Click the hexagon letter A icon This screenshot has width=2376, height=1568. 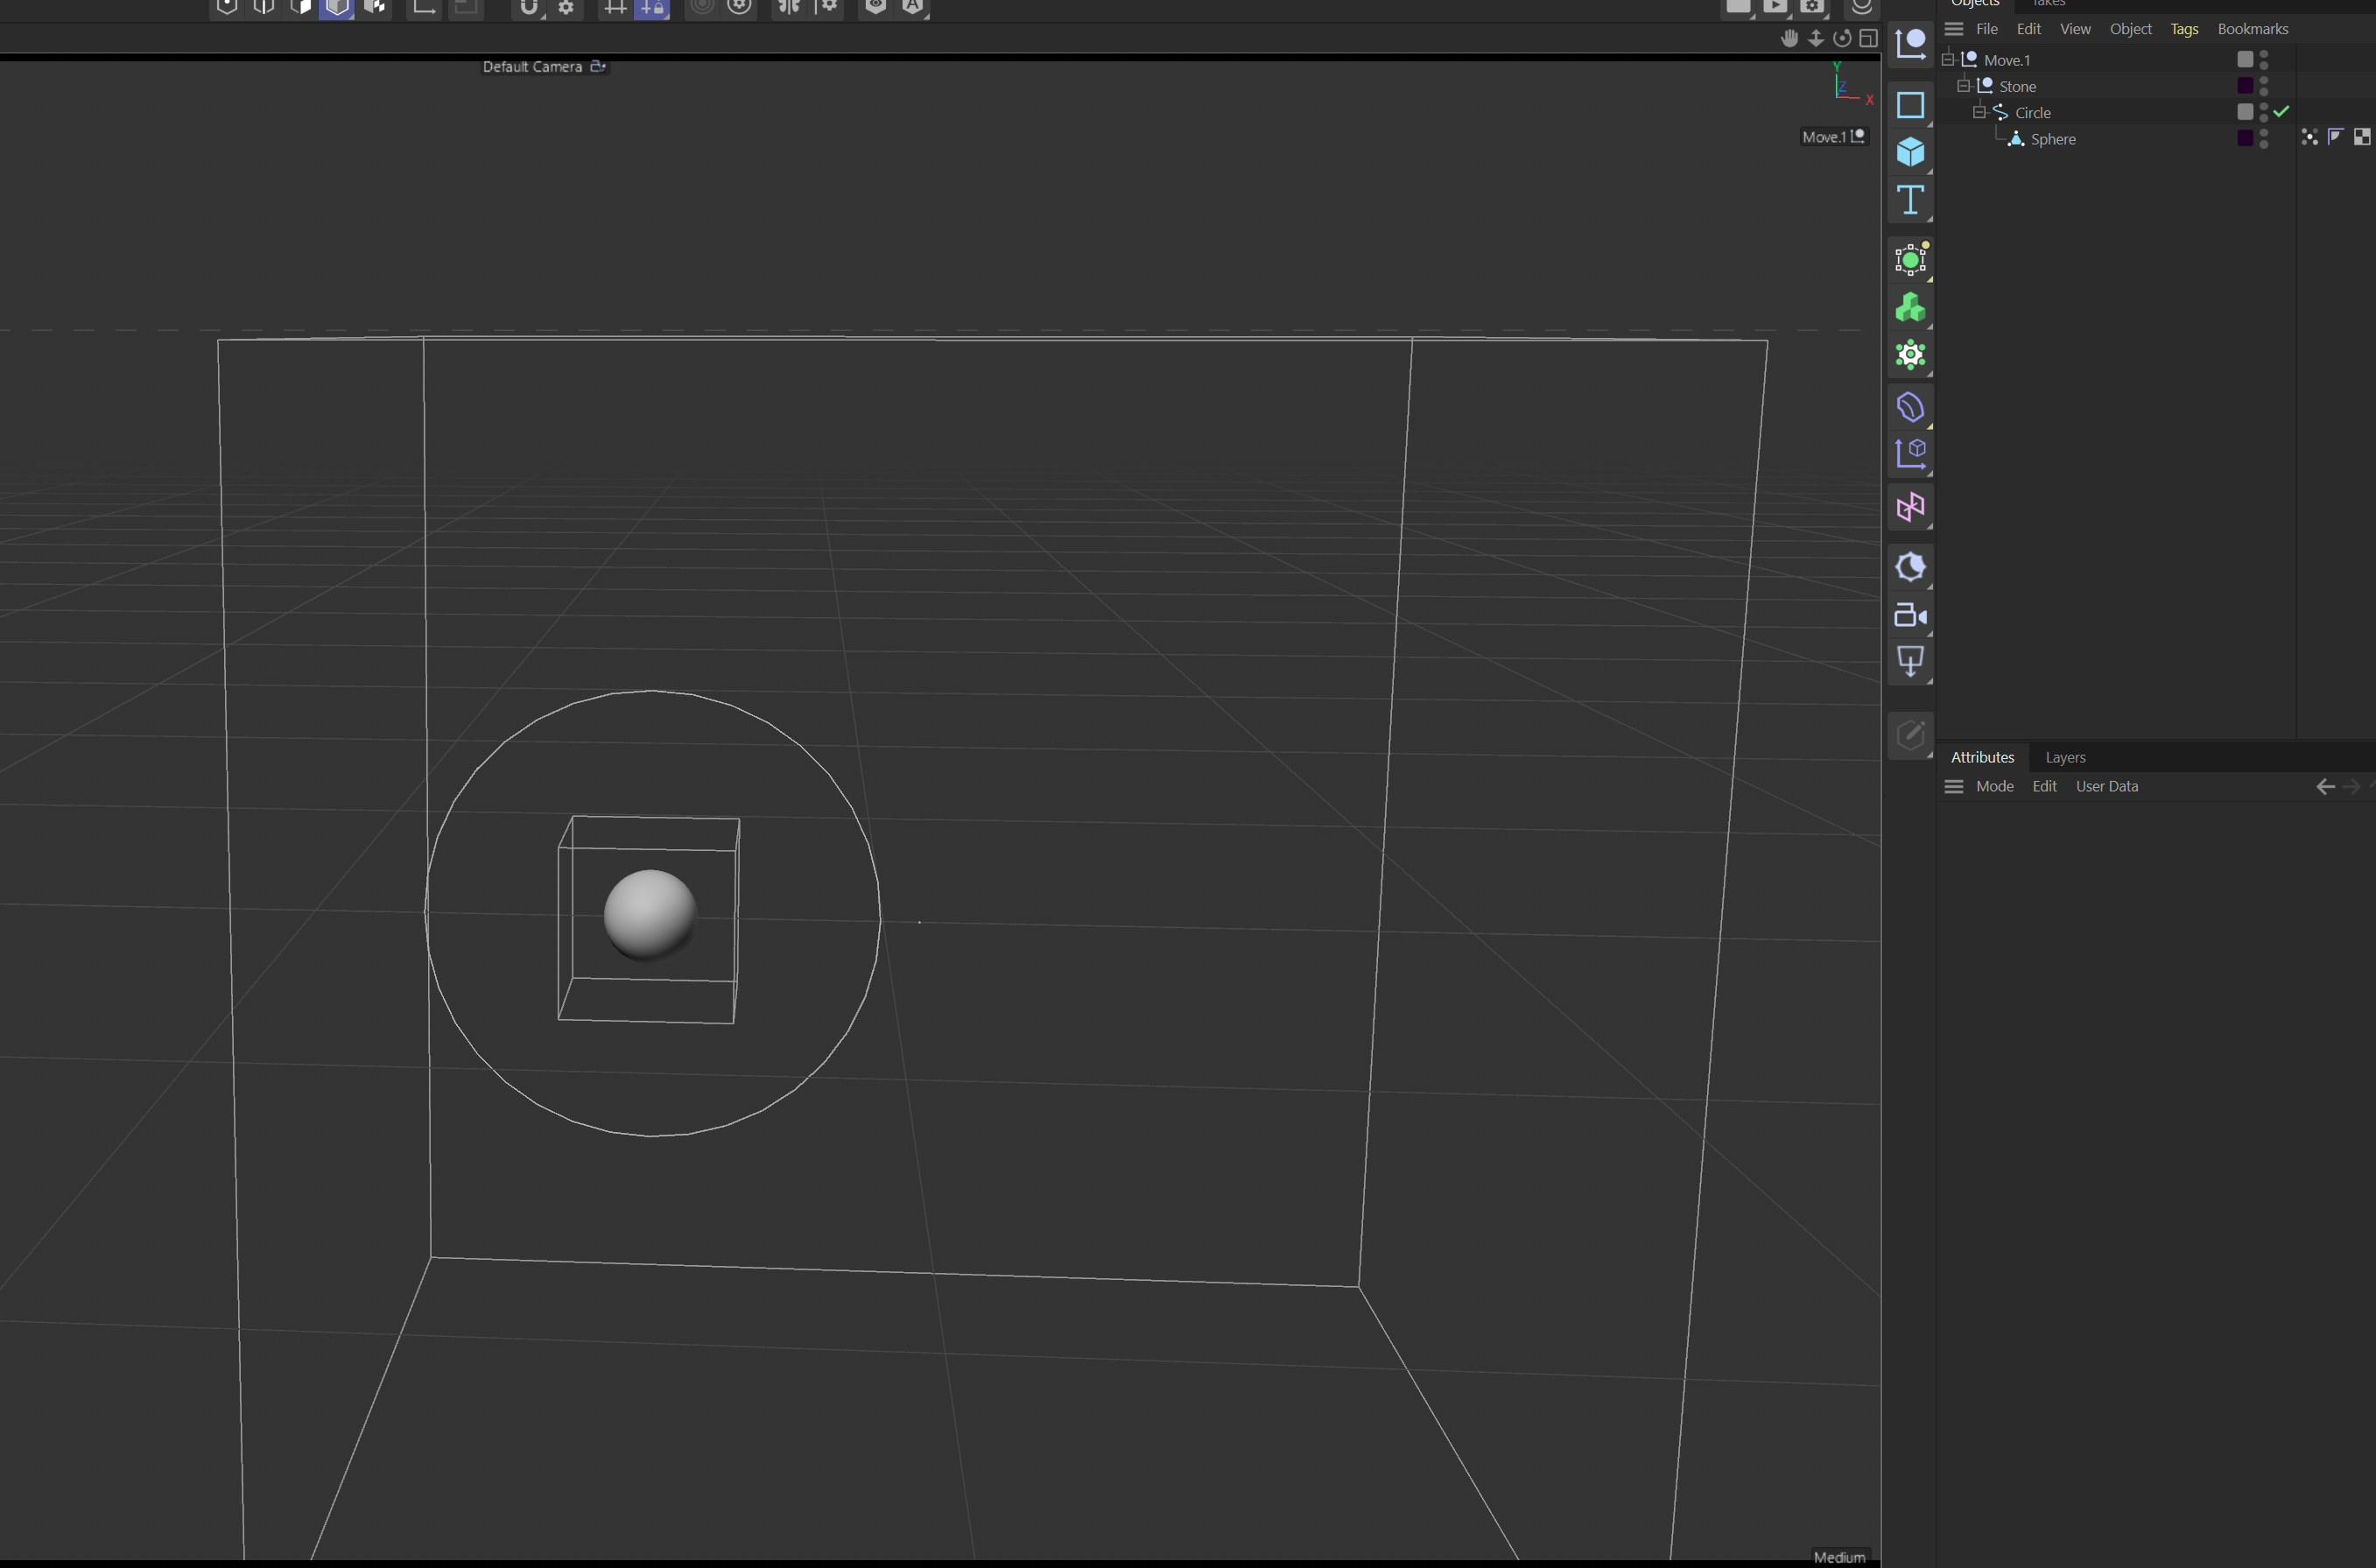click(913, 7)
